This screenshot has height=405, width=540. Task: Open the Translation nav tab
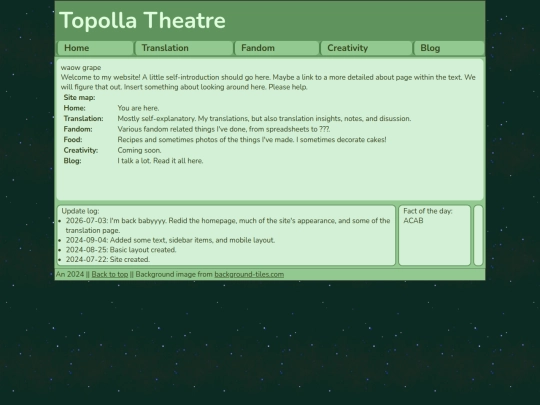[184, 48]
